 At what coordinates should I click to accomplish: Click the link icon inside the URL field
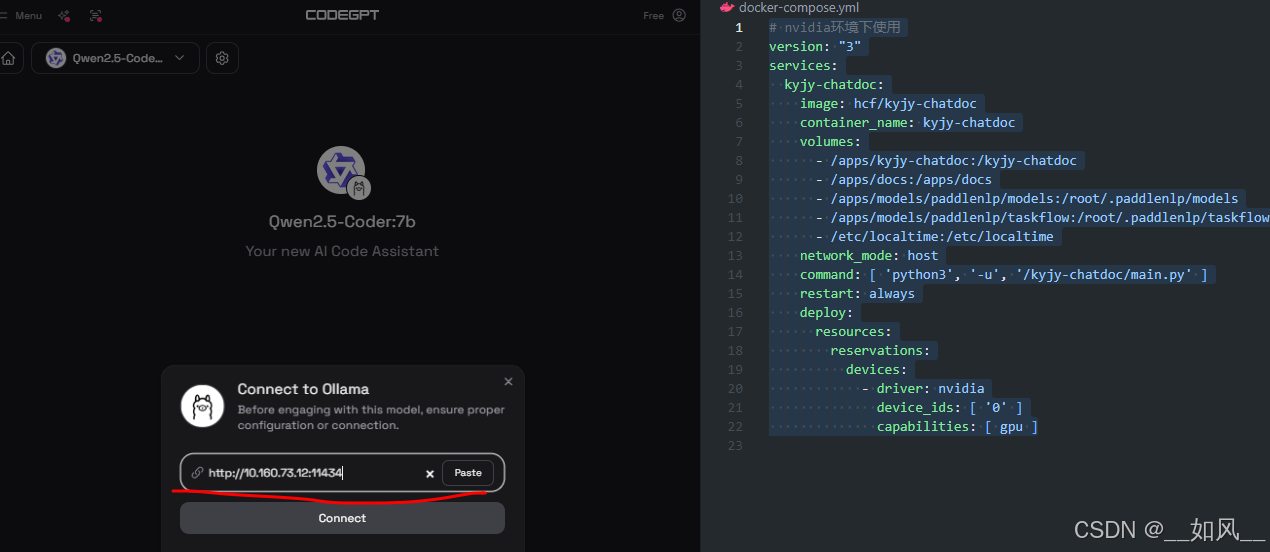(x=197, y=473)
